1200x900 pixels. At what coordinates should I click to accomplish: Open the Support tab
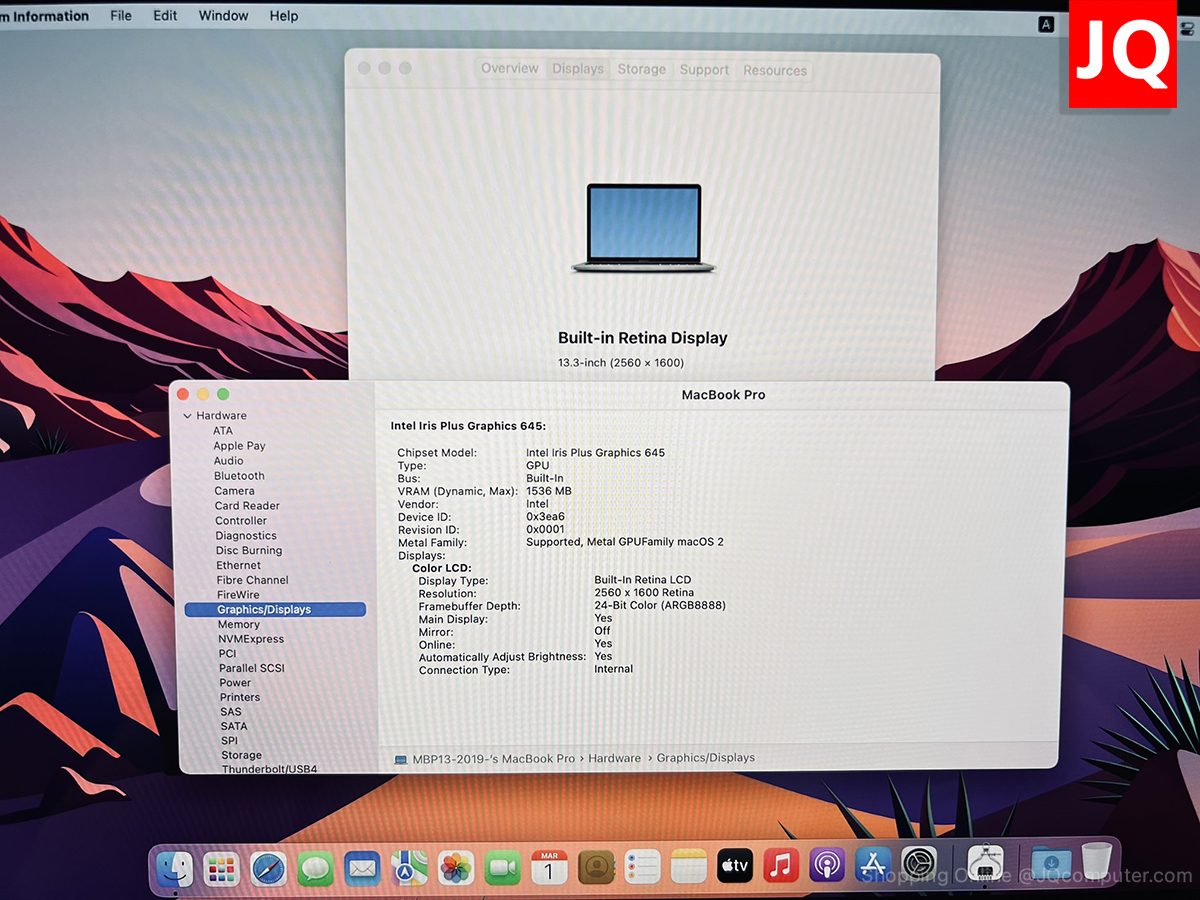704,70
